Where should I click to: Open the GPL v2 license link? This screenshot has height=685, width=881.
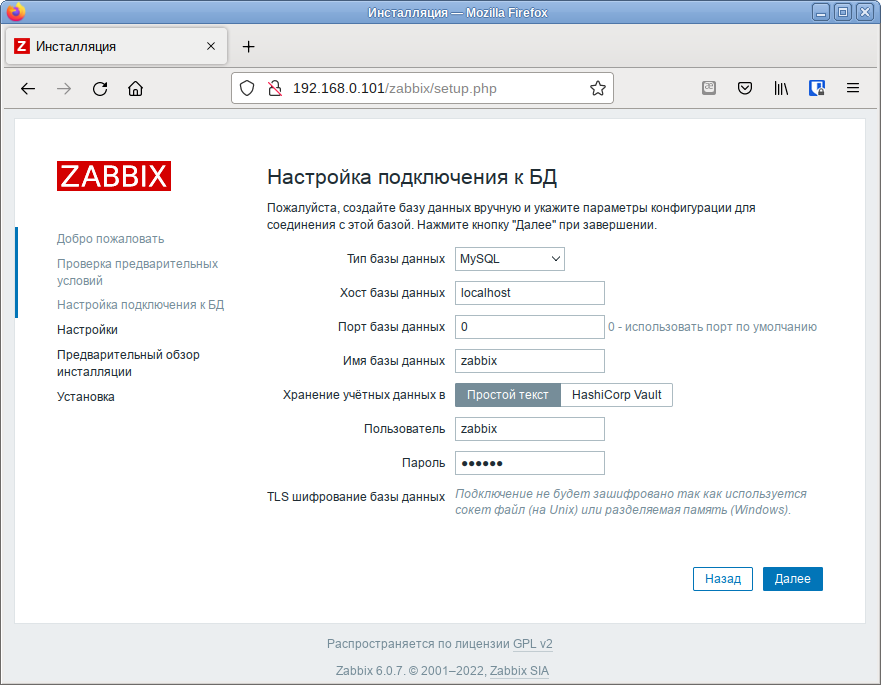533,644
